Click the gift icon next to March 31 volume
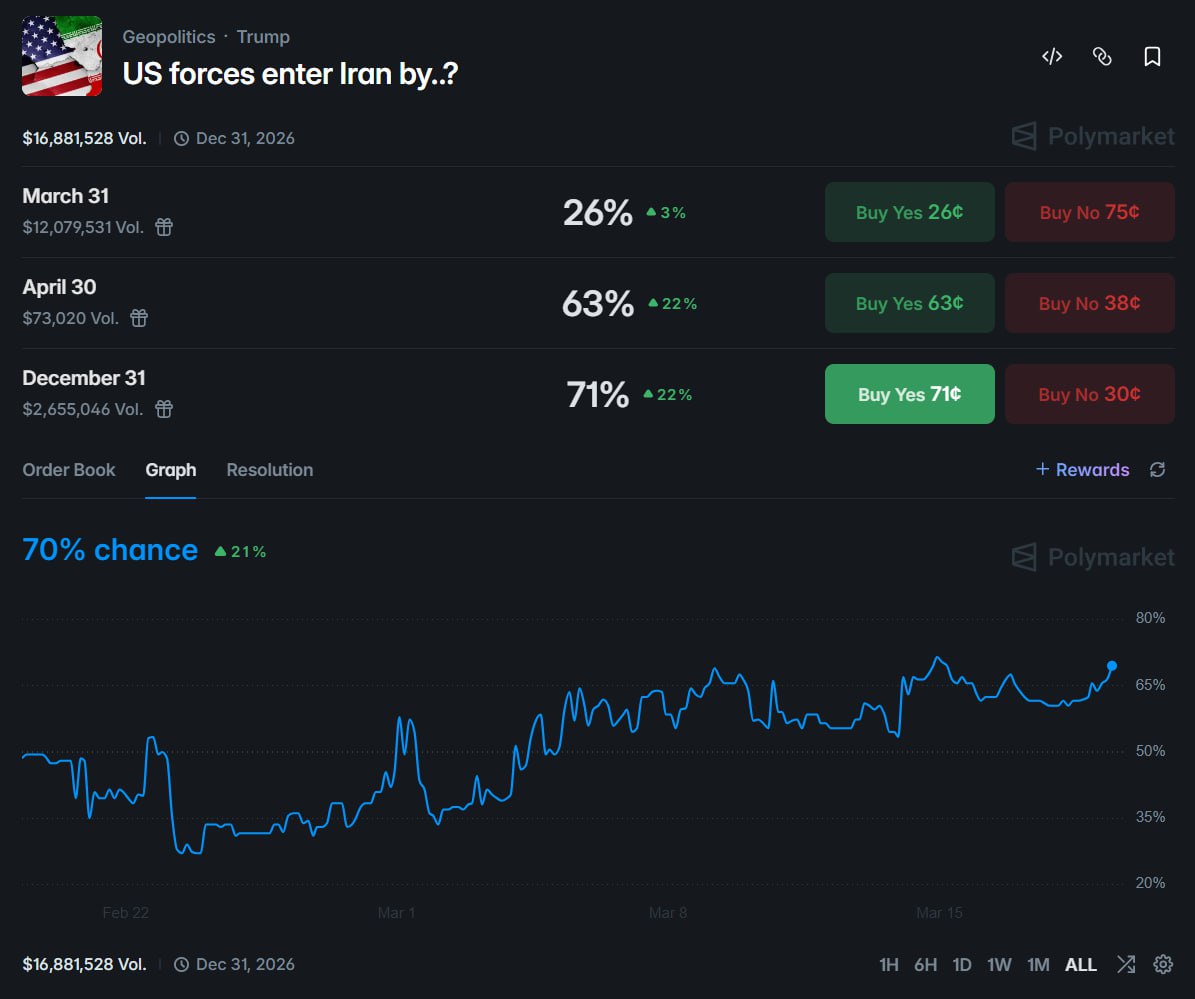This screenshot has width=1195, height=999. [x=163, y=227]
